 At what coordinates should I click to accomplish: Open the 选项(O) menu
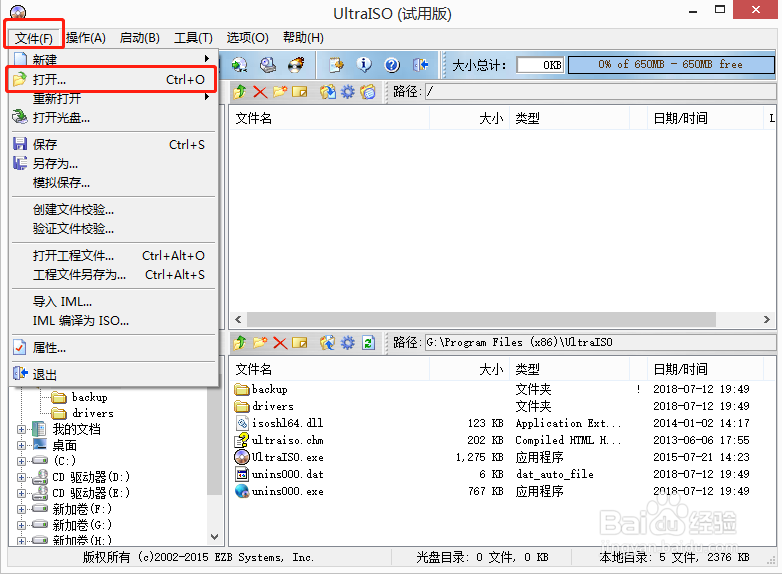point(247,38)
